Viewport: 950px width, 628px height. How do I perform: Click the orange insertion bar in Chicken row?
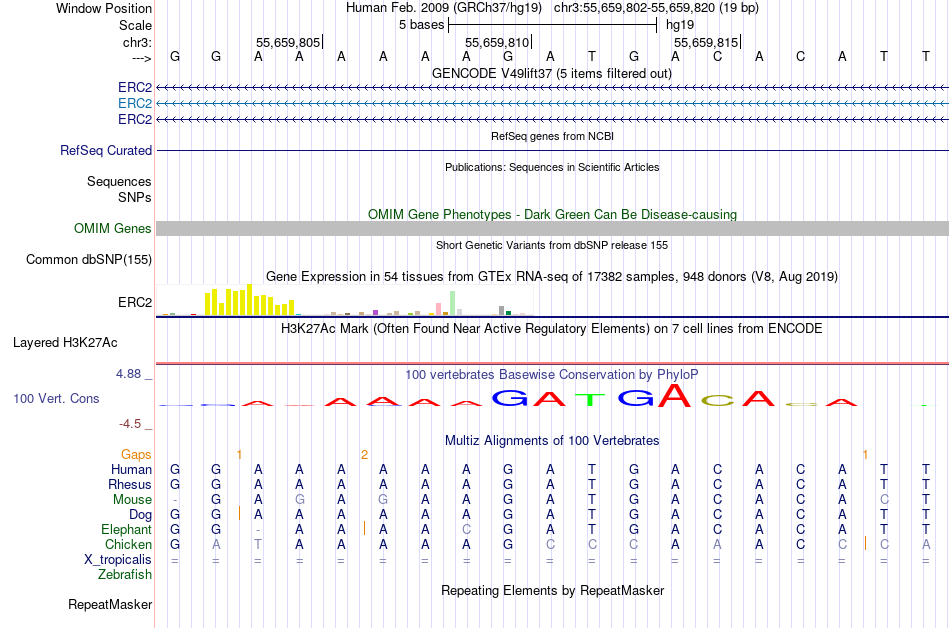[x=865, y=543]
